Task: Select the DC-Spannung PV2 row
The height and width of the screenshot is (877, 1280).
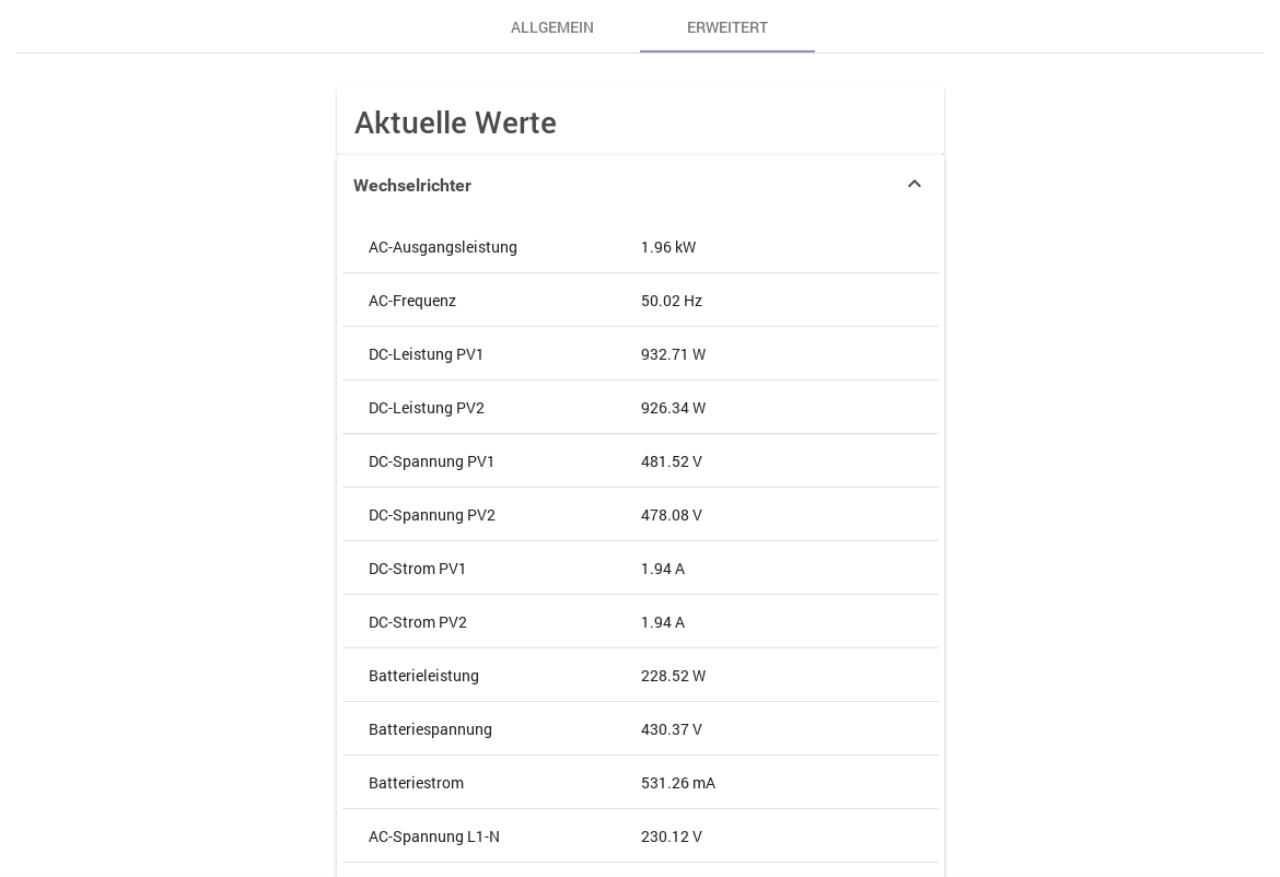Action: point(640,515)
